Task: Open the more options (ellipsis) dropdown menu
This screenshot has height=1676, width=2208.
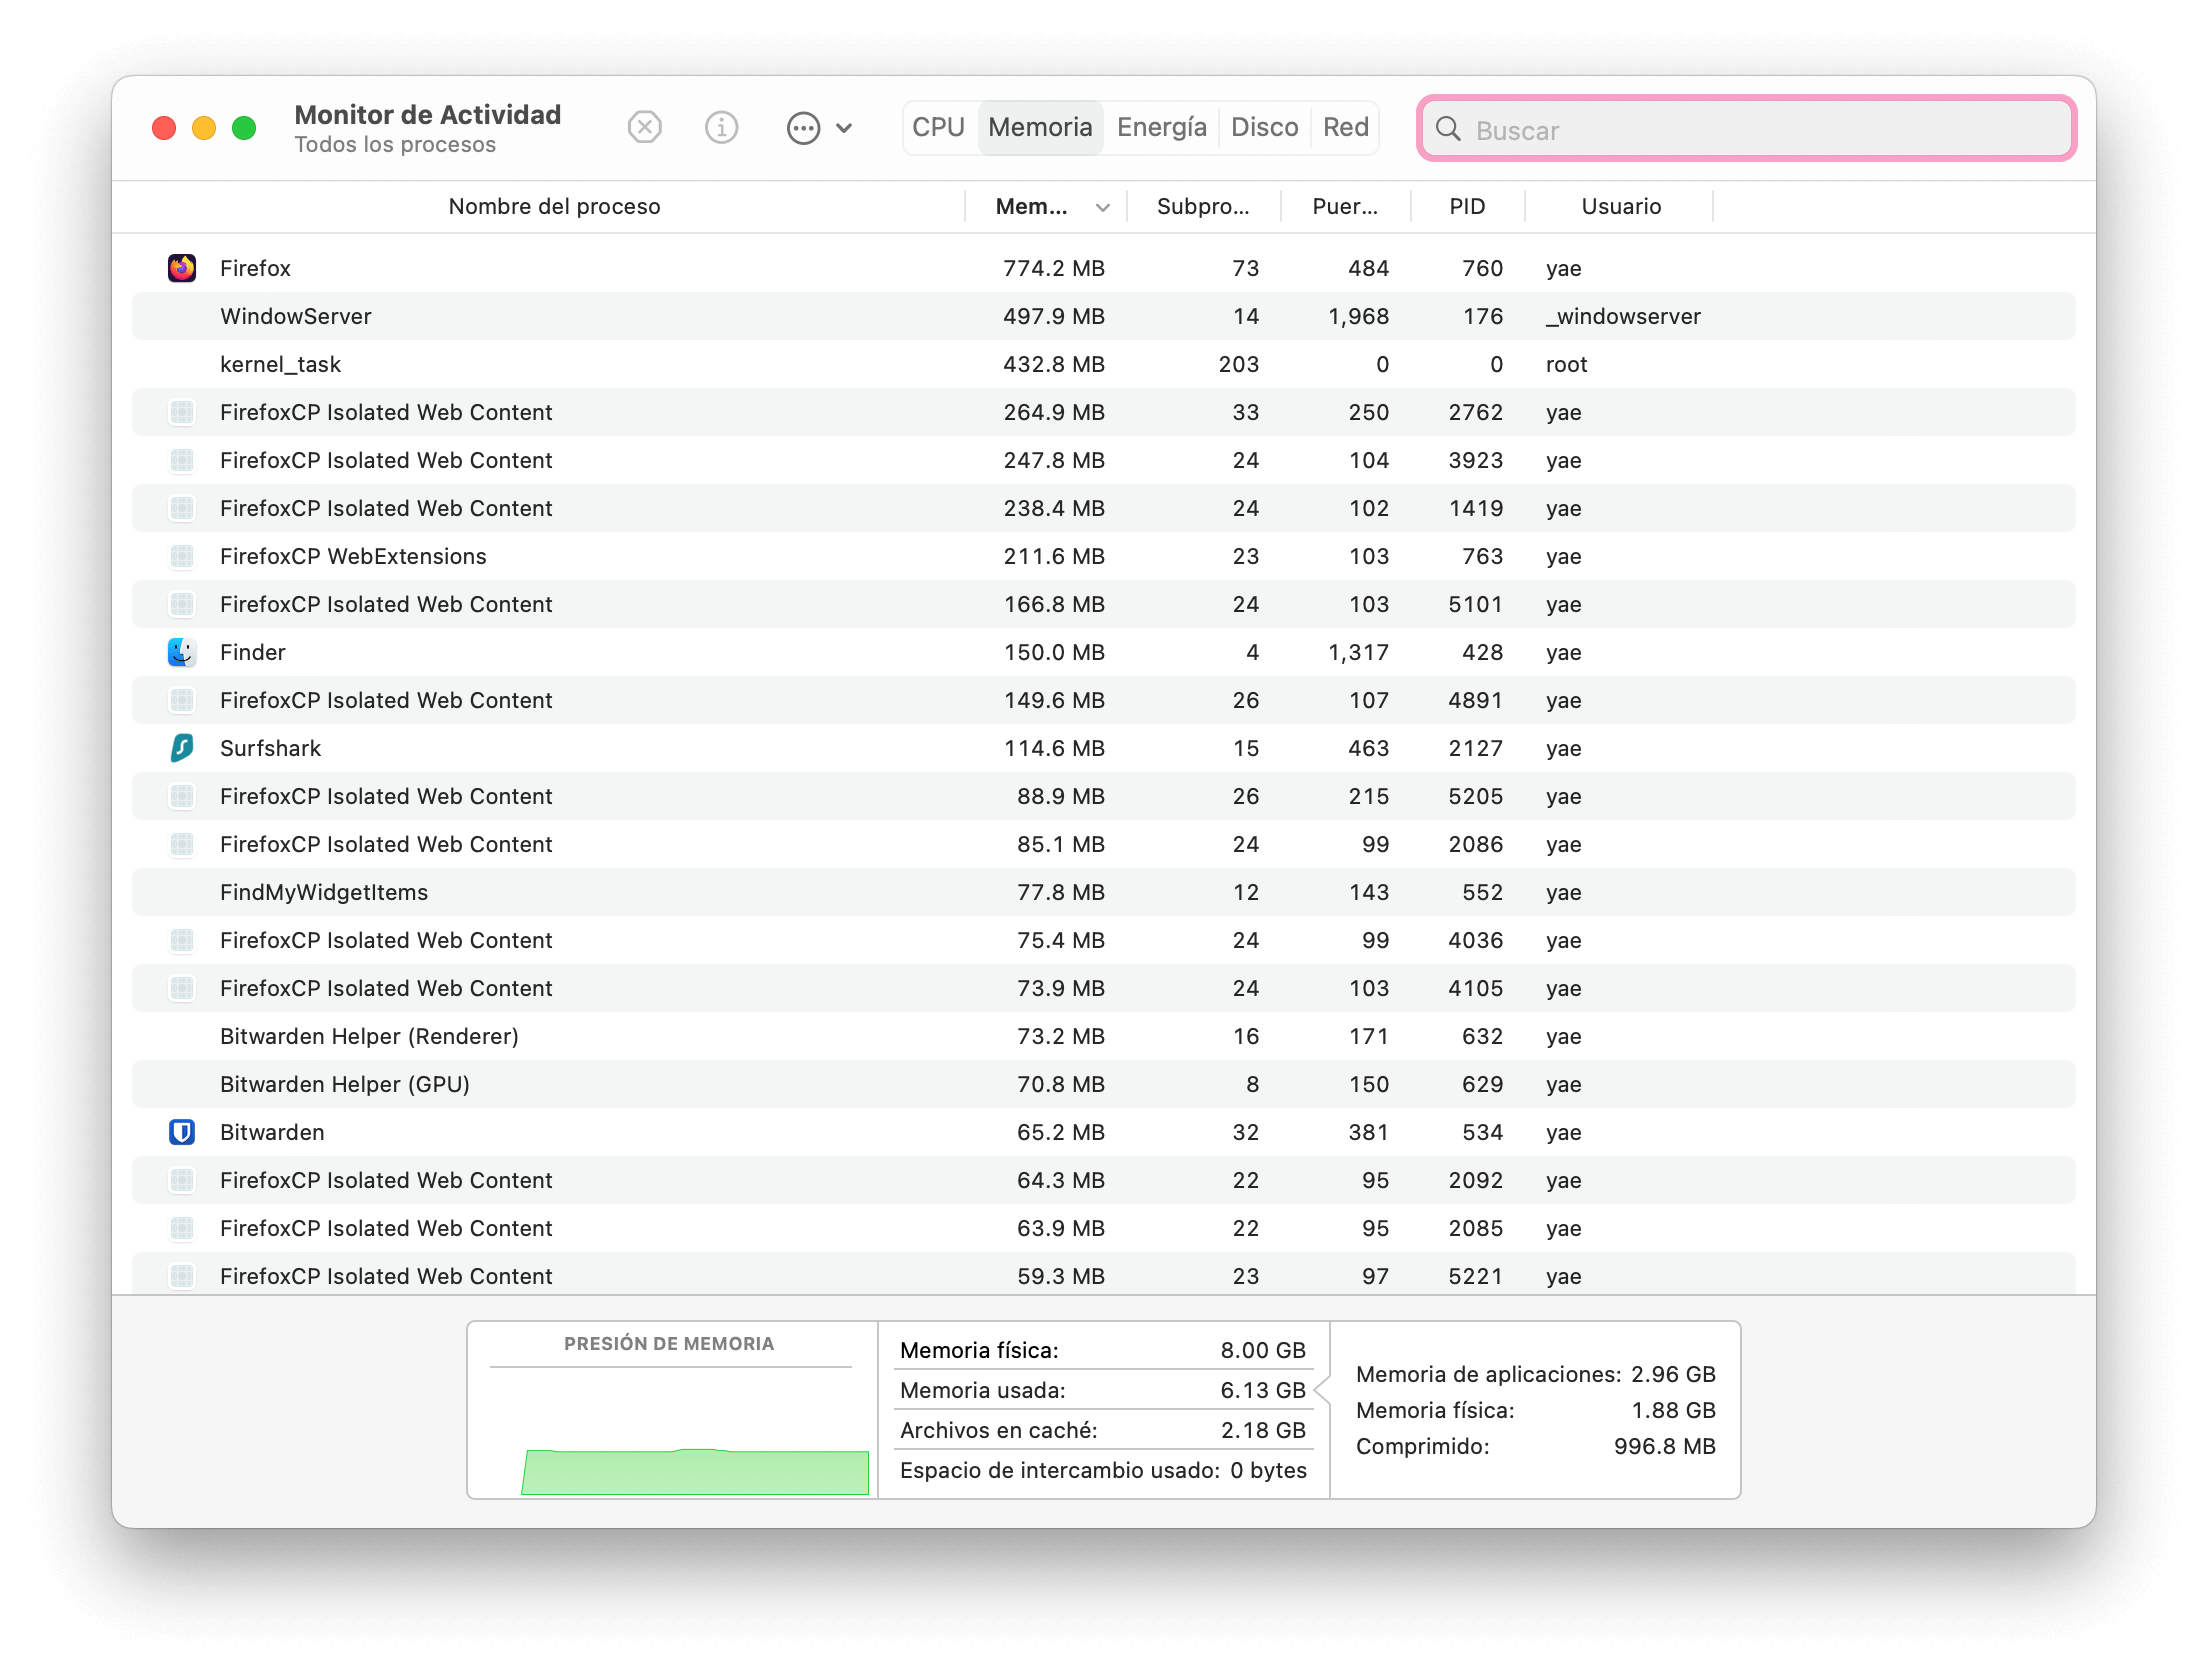Action: point(803,128)
